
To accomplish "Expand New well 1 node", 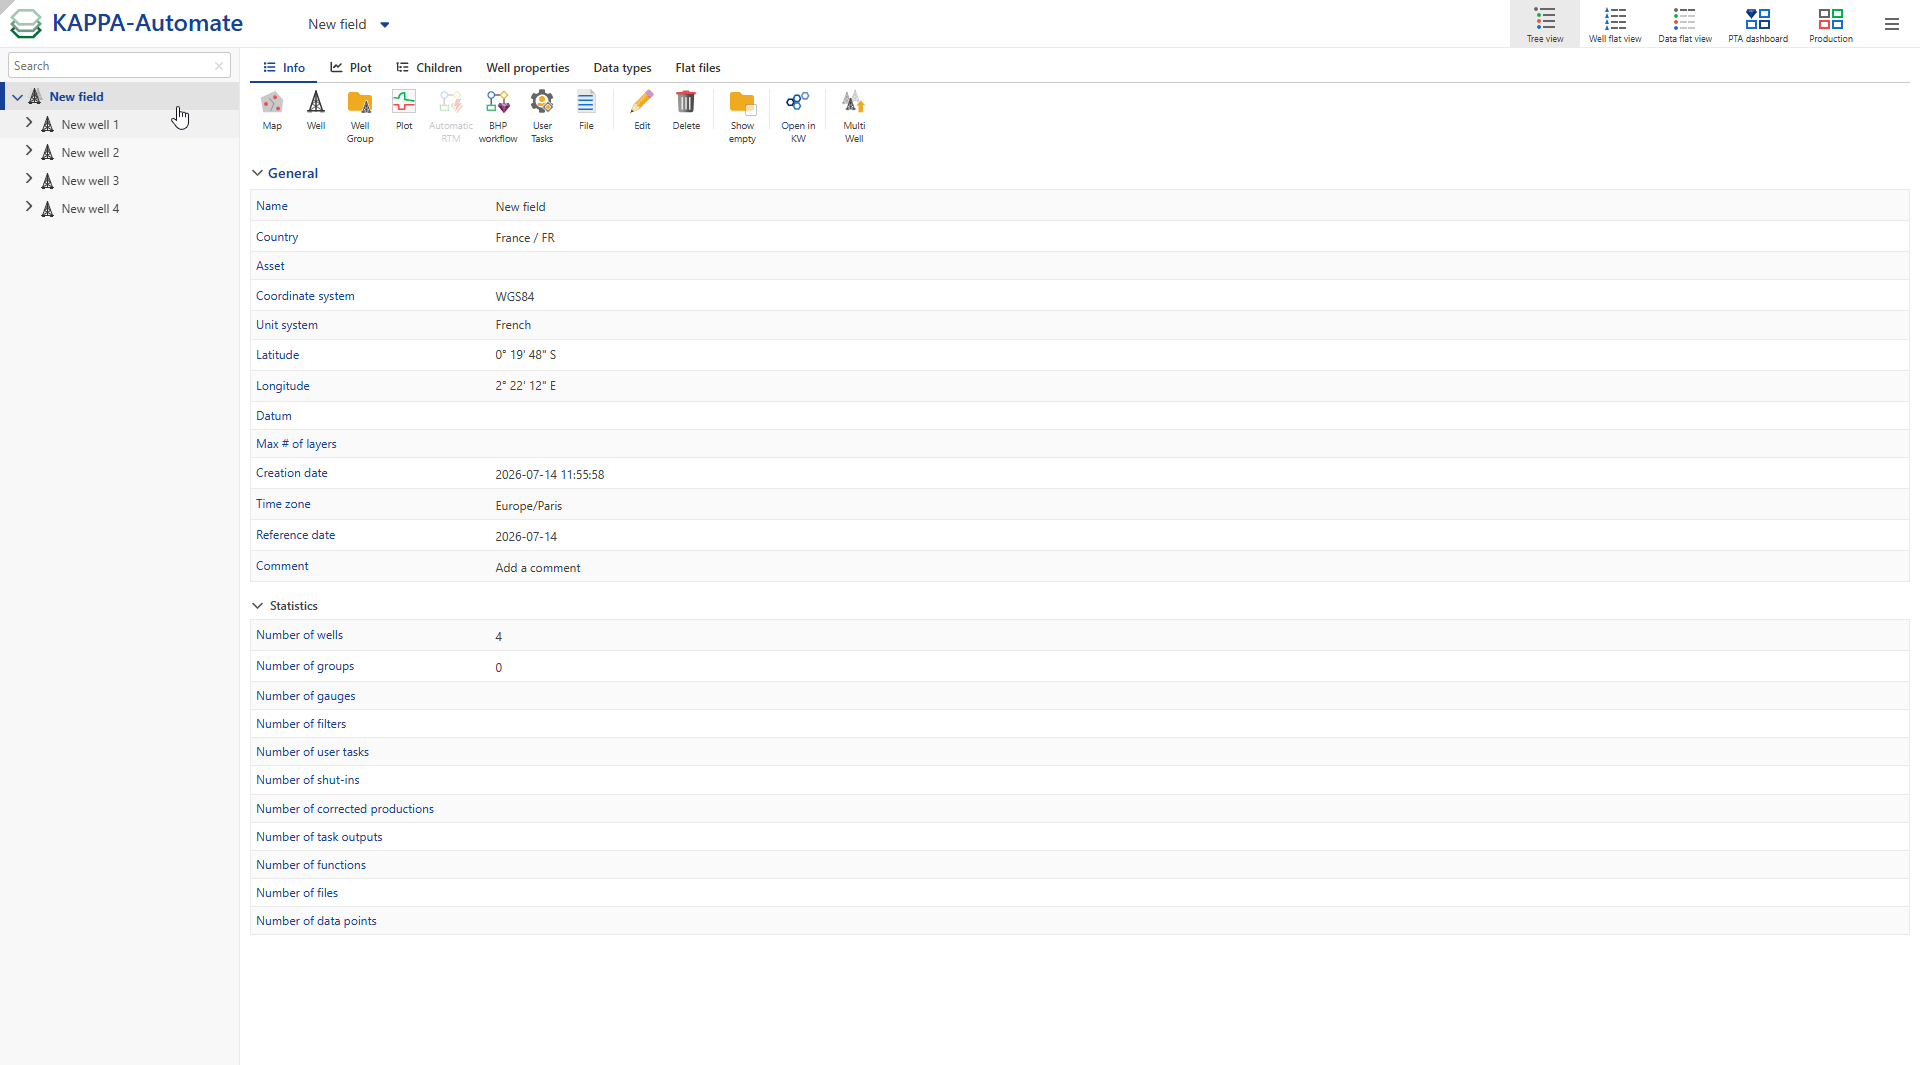I will (29, 123).
